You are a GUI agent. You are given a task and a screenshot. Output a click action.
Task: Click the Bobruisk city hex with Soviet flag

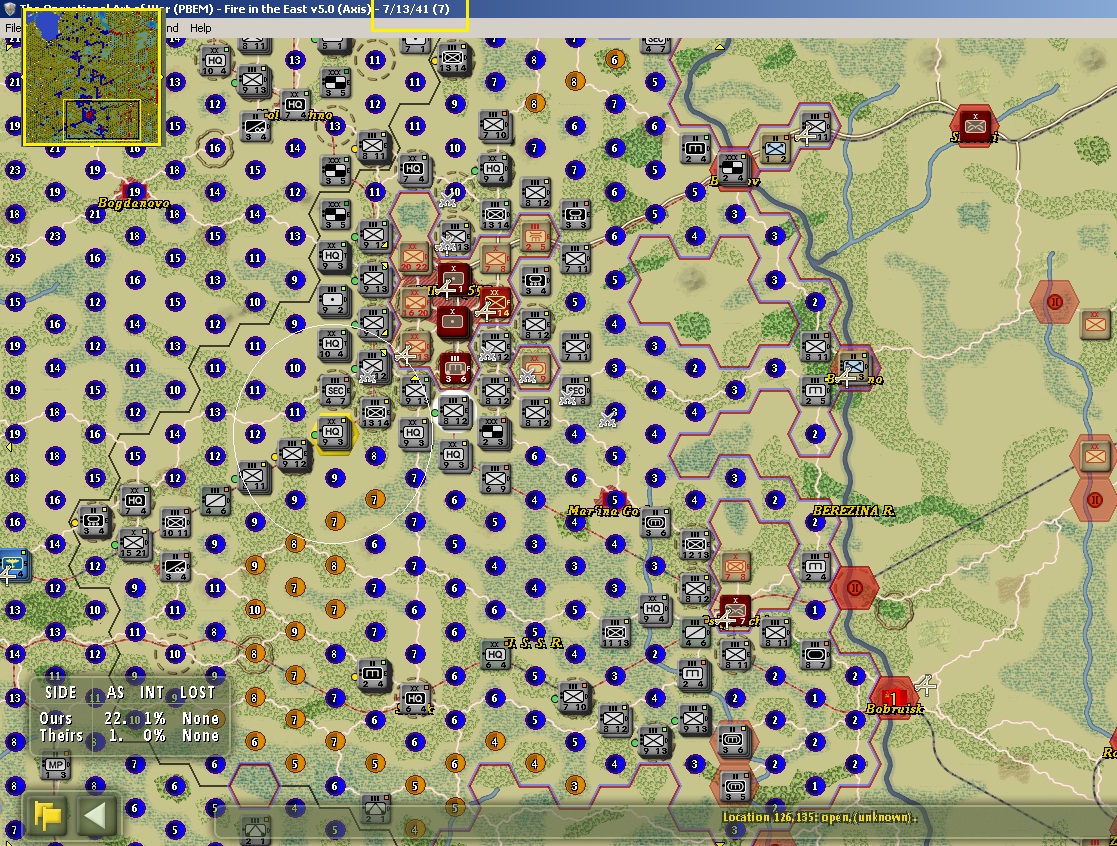[x=893, y=699]
